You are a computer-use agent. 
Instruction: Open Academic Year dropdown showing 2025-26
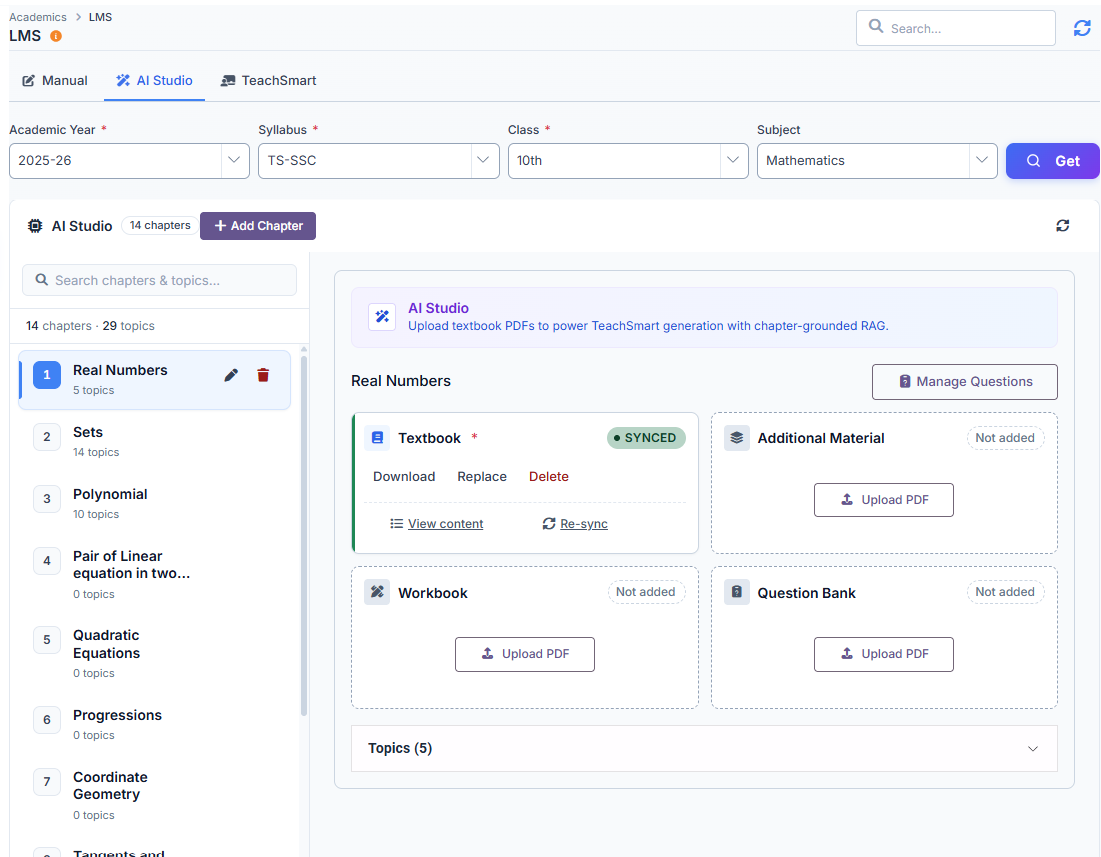(x=129, y=161)
